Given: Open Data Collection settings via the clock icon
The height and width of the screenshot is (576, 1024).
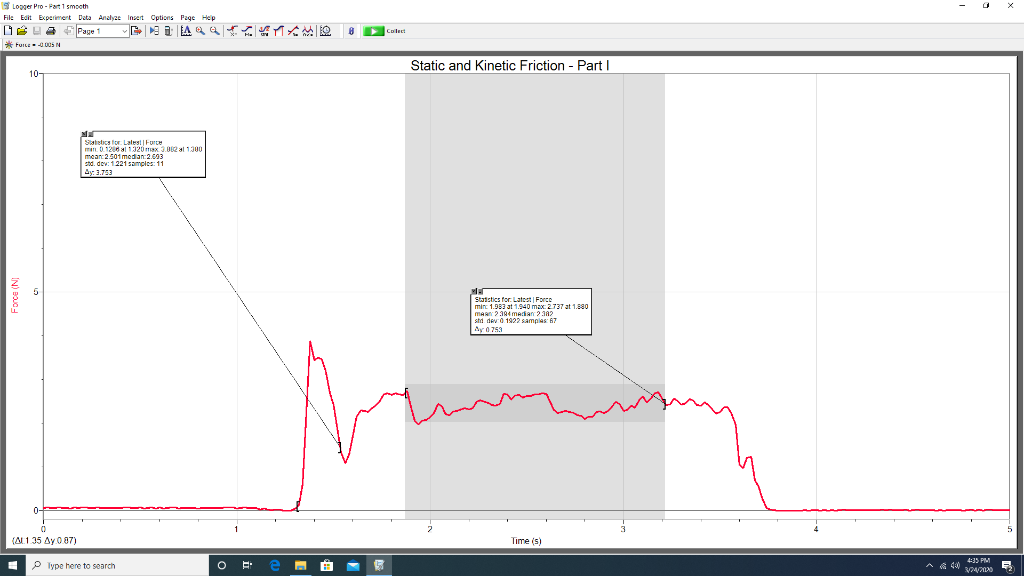Looking at the screenshot, I should pyautogui.click(x=325, y=30).
